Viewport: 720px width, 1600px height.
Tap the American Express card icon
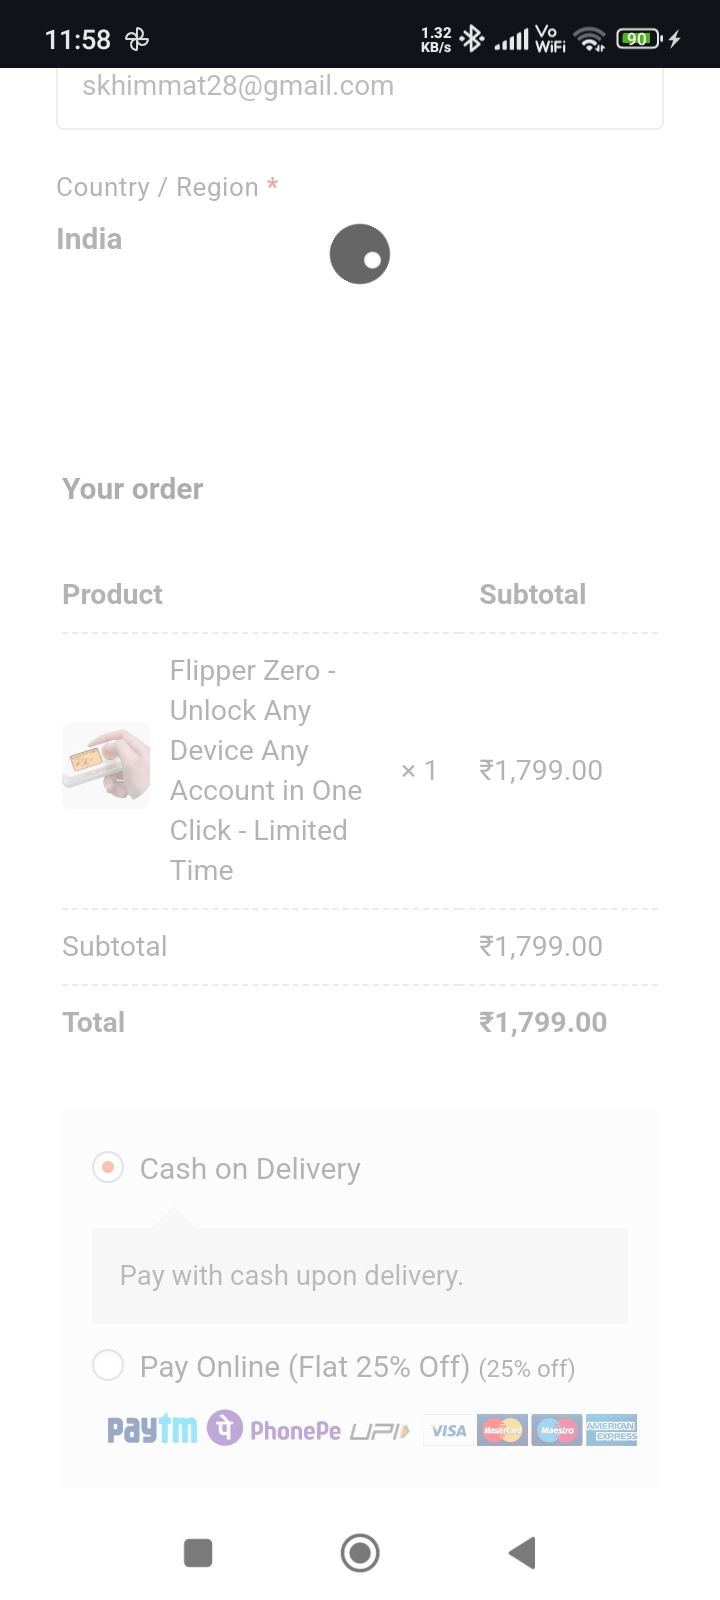[x=611, y=1431]
